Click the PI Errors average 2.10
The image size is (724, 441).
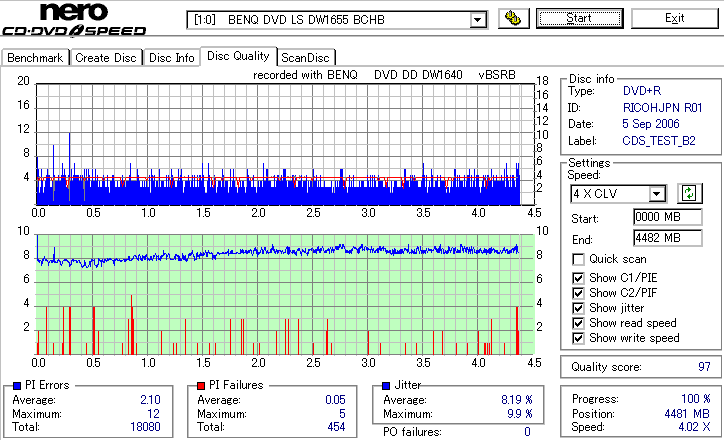pos(151,400)
